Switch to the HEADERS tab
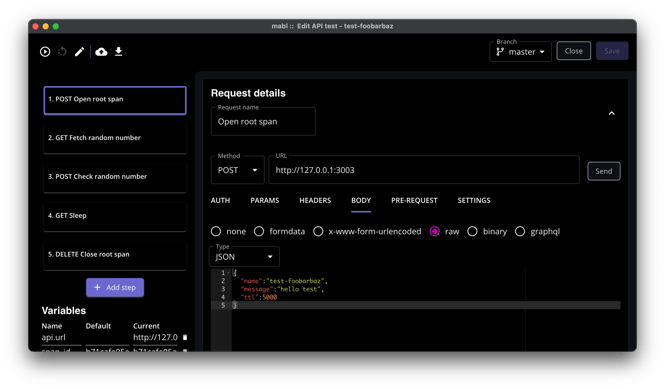The image size is (665, 389). 315,200
